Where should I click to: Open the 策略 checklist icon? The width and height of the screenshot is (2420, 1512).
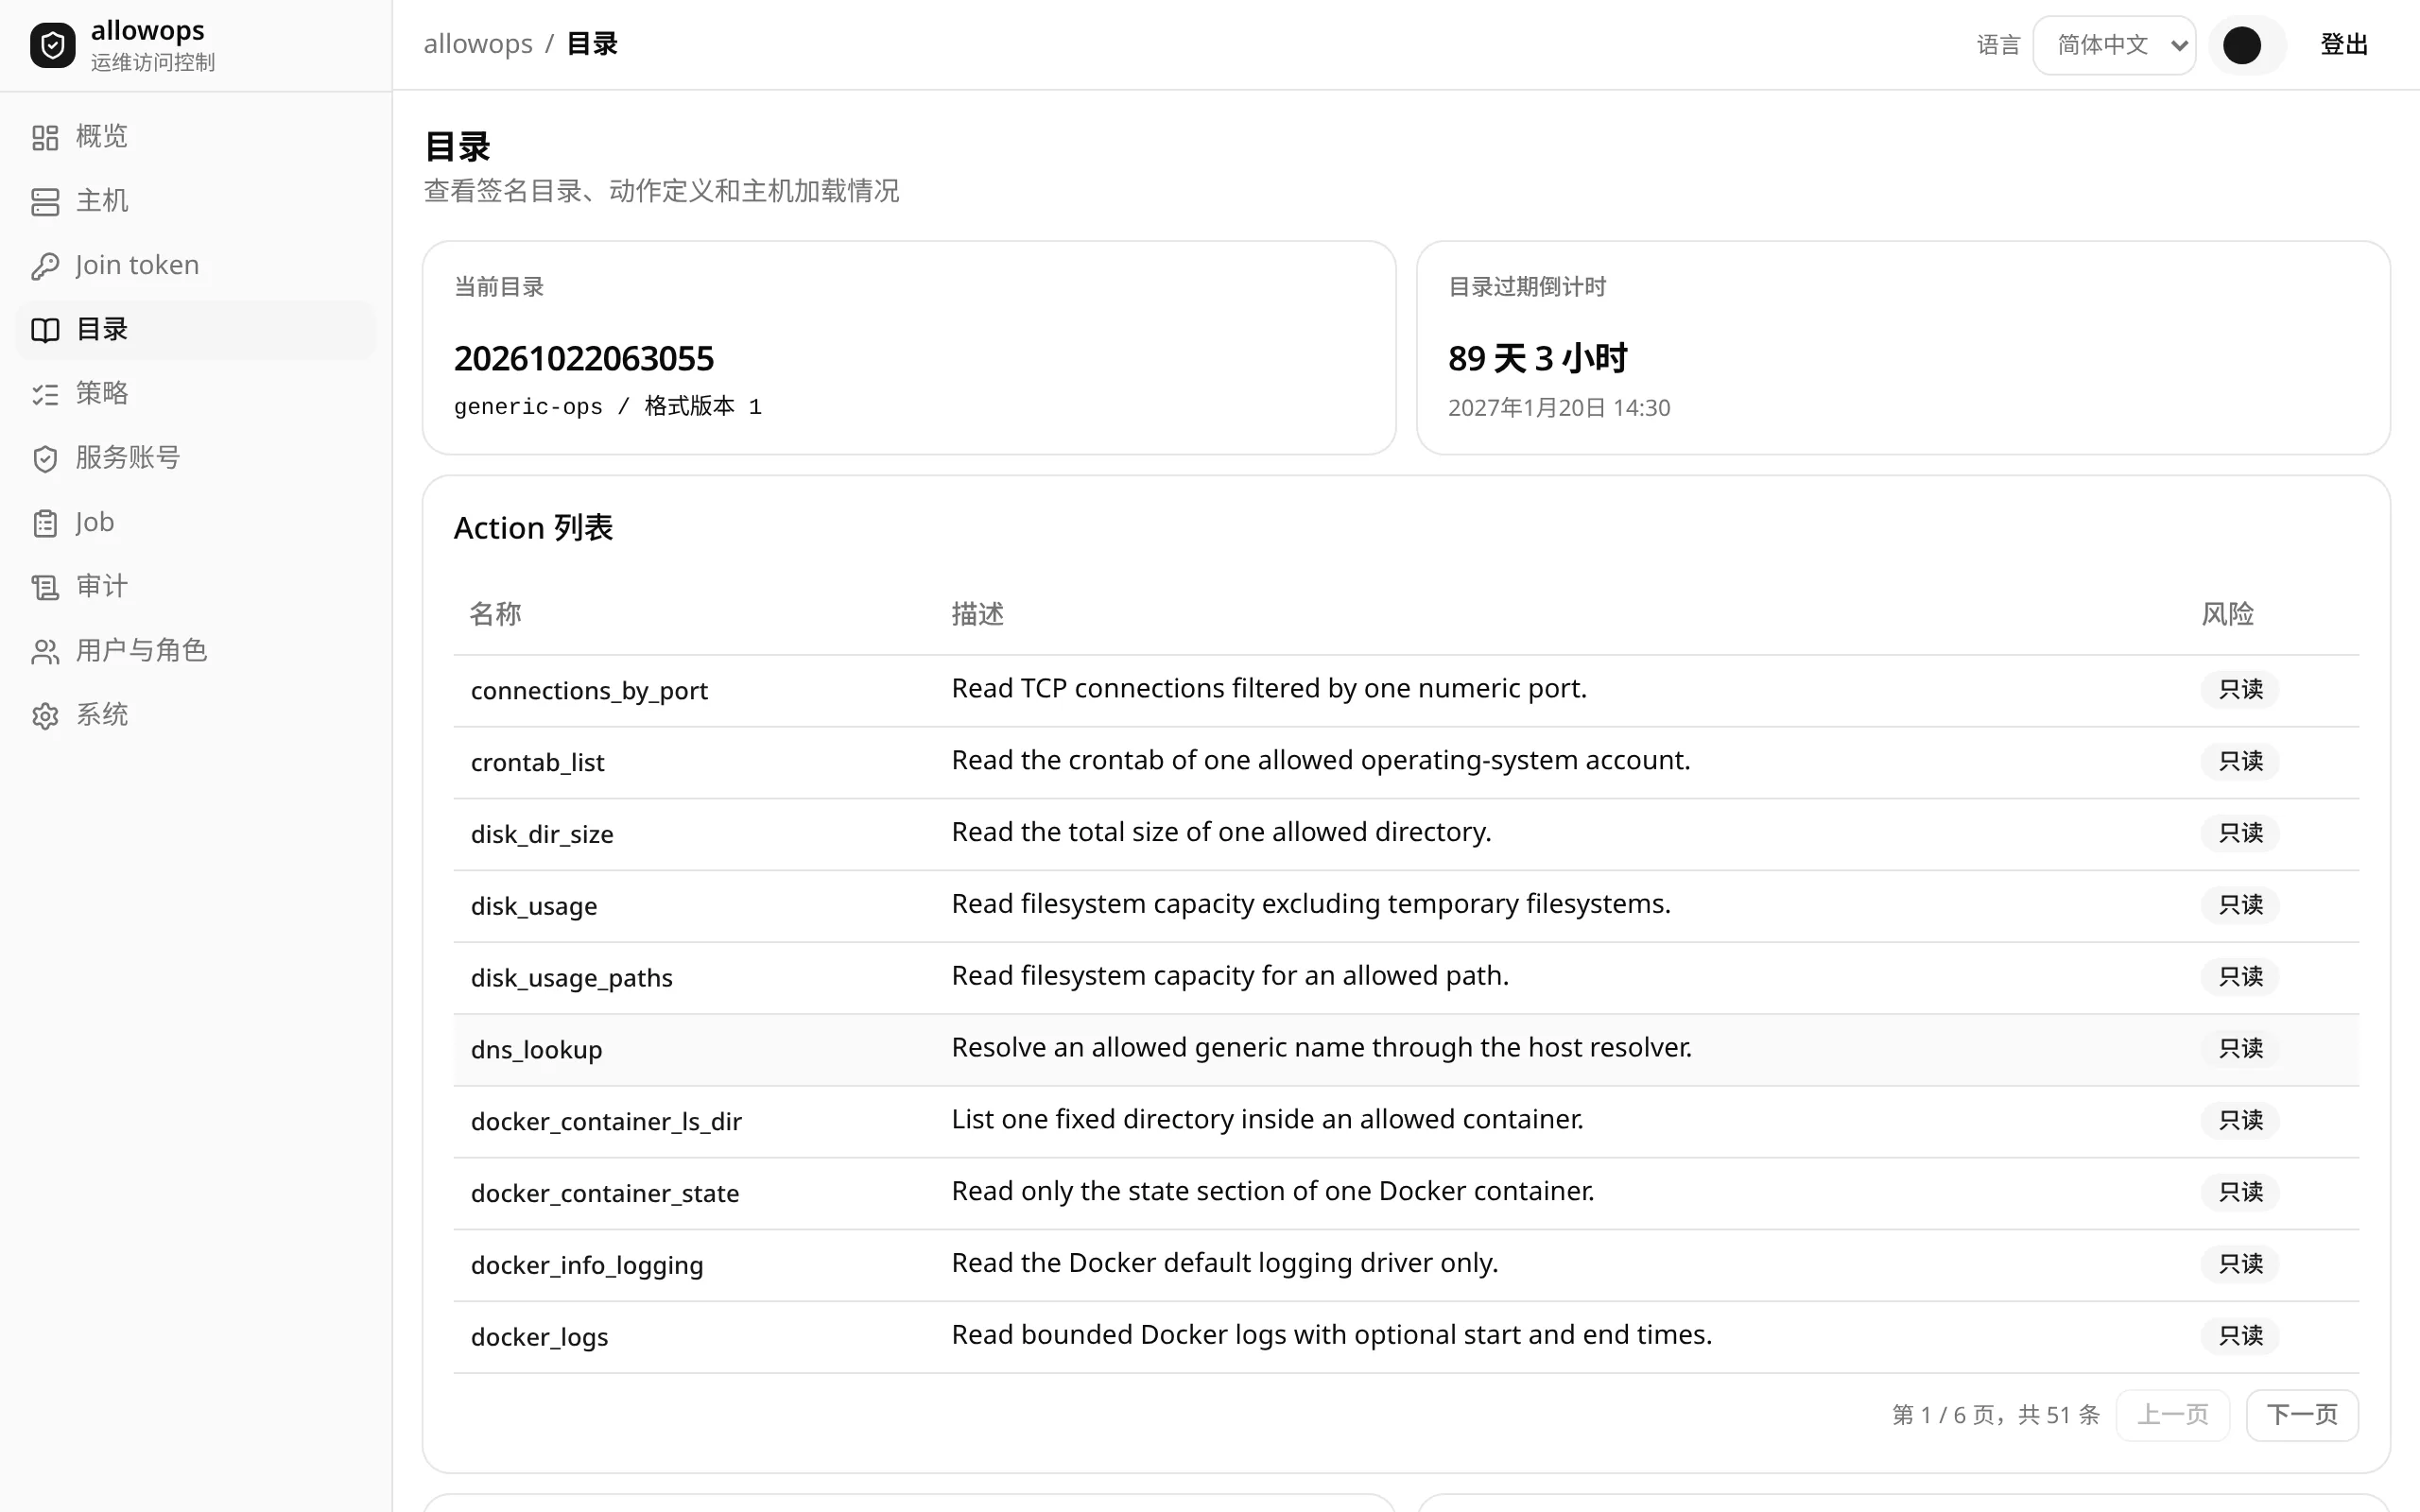click(x=45, y=394)
